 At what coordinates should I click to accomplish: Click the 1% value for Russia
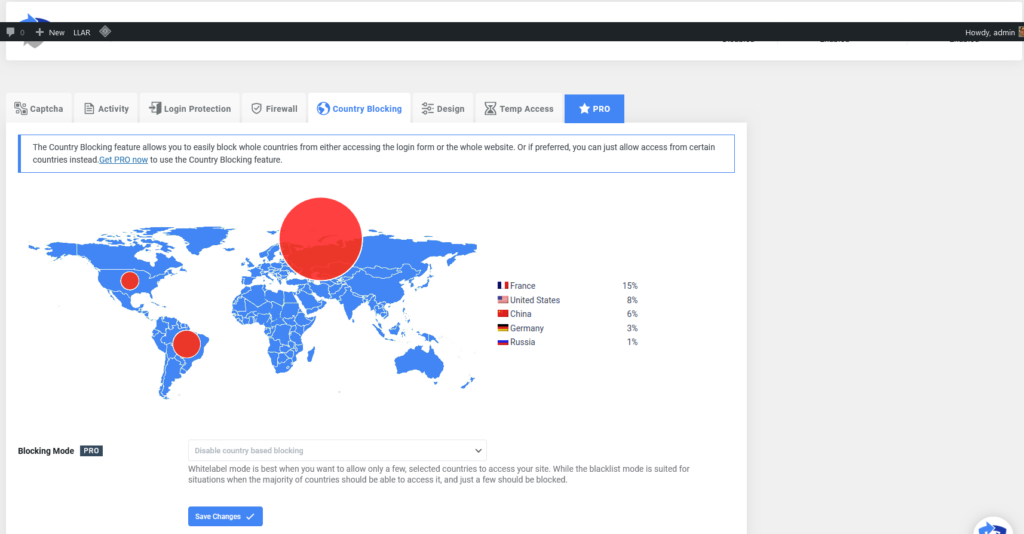pyautogui.click(x=632, y=342)
